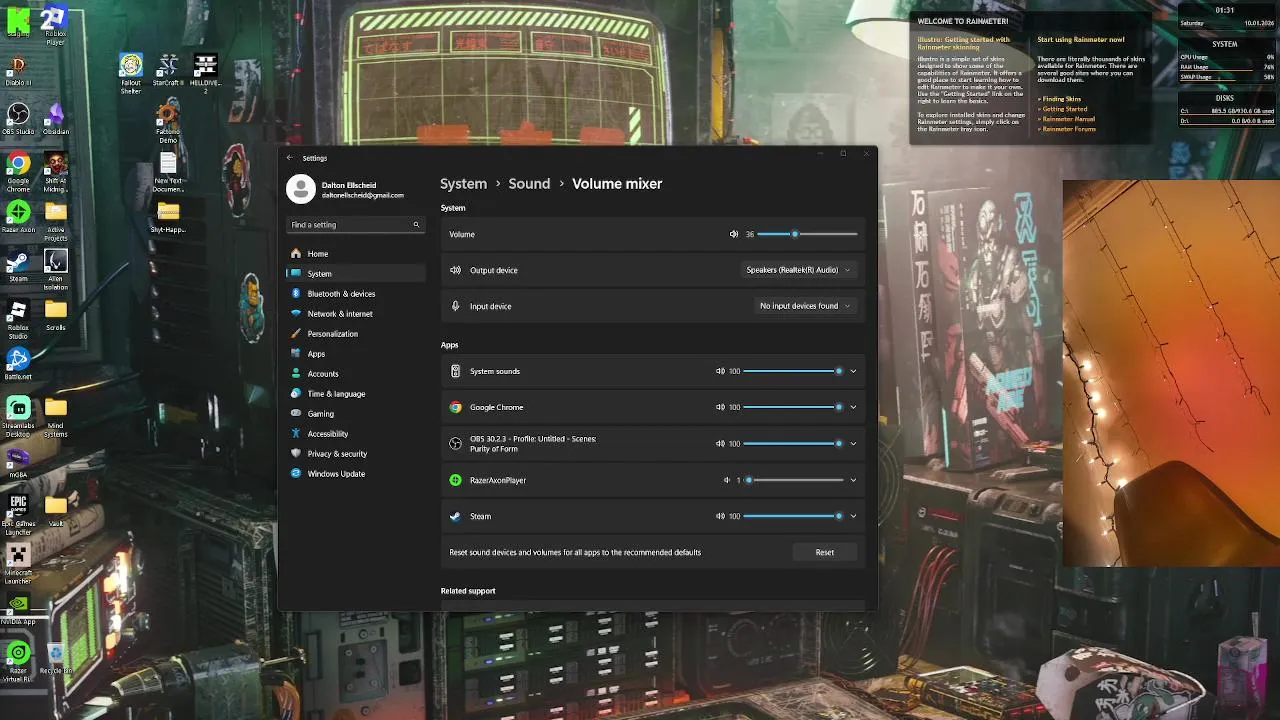Expand the Steam row chevron
The image size is (1280, 720).
853,516
